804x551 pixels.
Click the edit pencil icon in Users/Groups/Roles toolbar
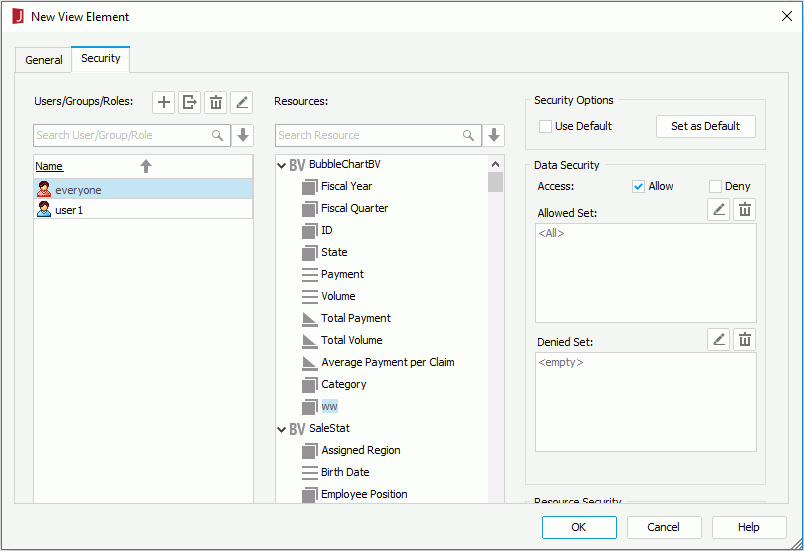pos(242,102)
